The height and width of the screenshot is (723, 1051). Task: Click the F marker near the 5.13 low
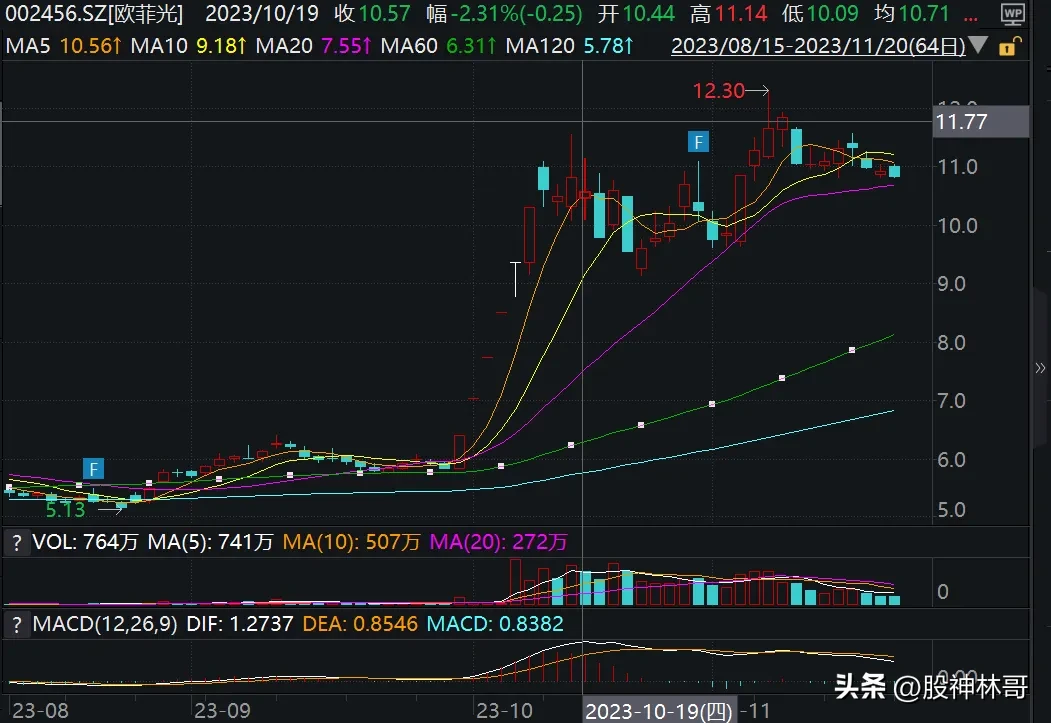click(93, 468)
